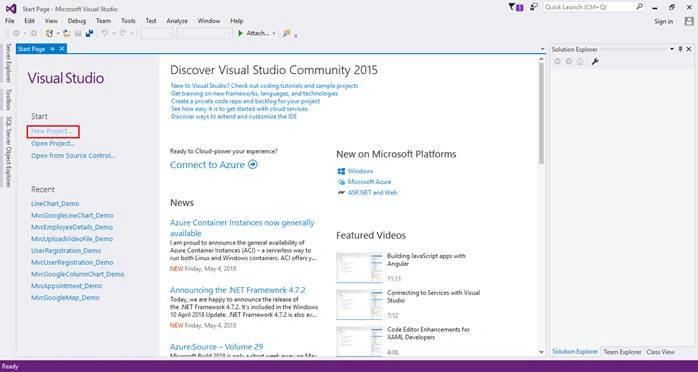698x372 pixels.
Task: Toggle the pin on Start Page tab
Action: 52,49
